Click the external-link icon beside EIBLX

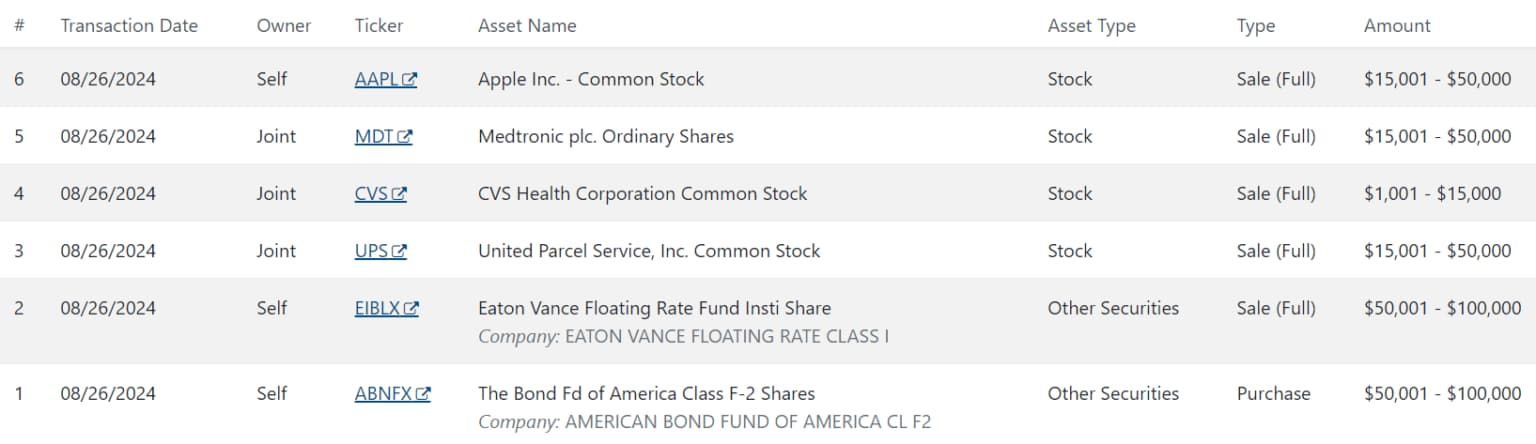tap(411, 308)
